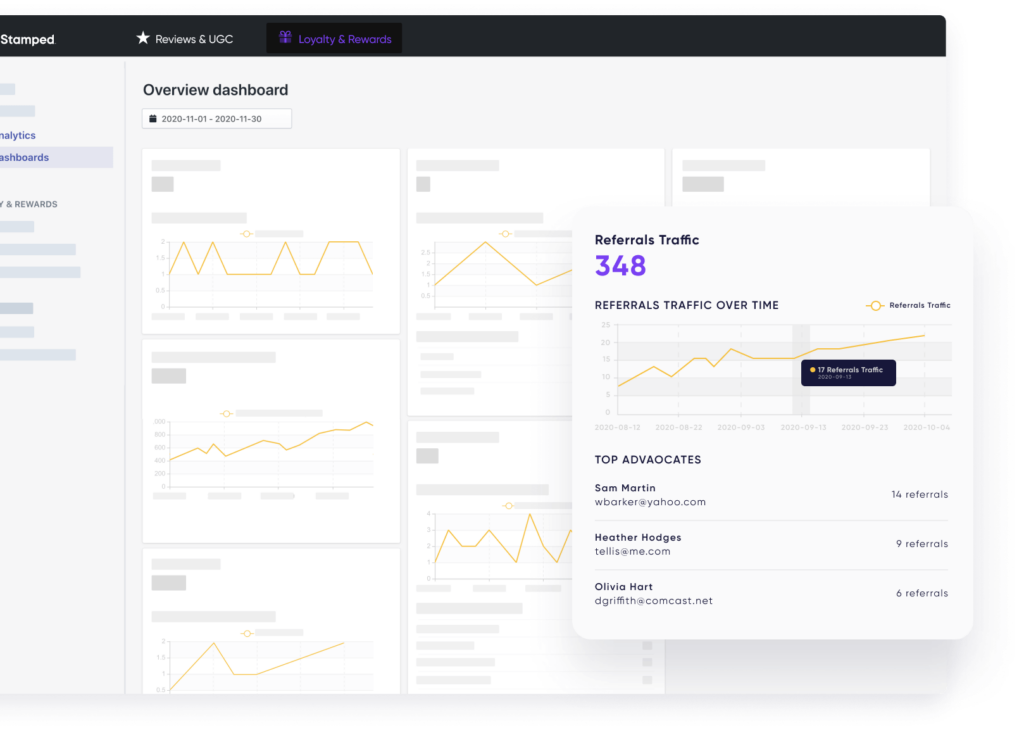Click the Stamped logo
1024x730 pixels.
pos(27,40)
